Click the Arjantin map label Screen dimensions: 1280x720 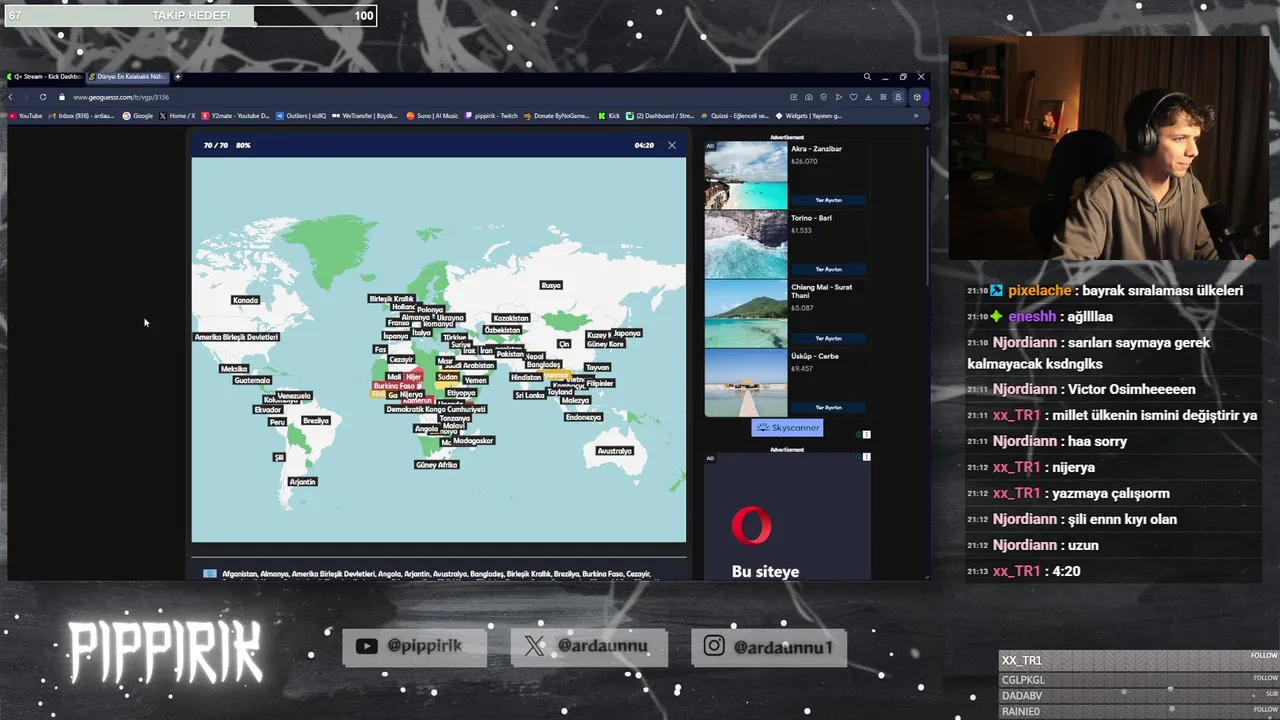[x=302, y=482]
